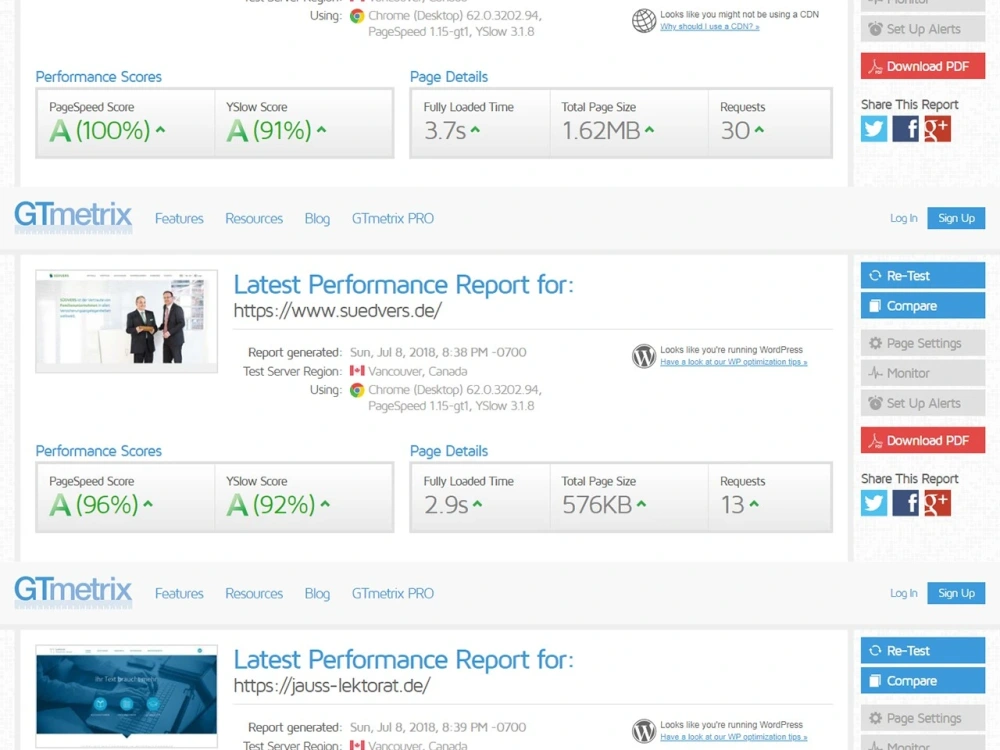Screen dimensions: 1000x750
Task: Click the Google+ share icon
Action: click(x=936, y=503)
